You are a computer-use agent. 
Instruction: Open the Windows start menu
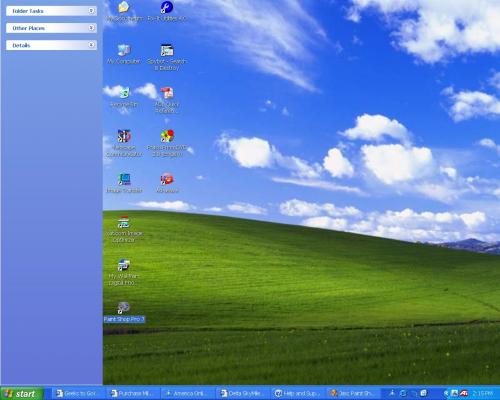[22, 394]
